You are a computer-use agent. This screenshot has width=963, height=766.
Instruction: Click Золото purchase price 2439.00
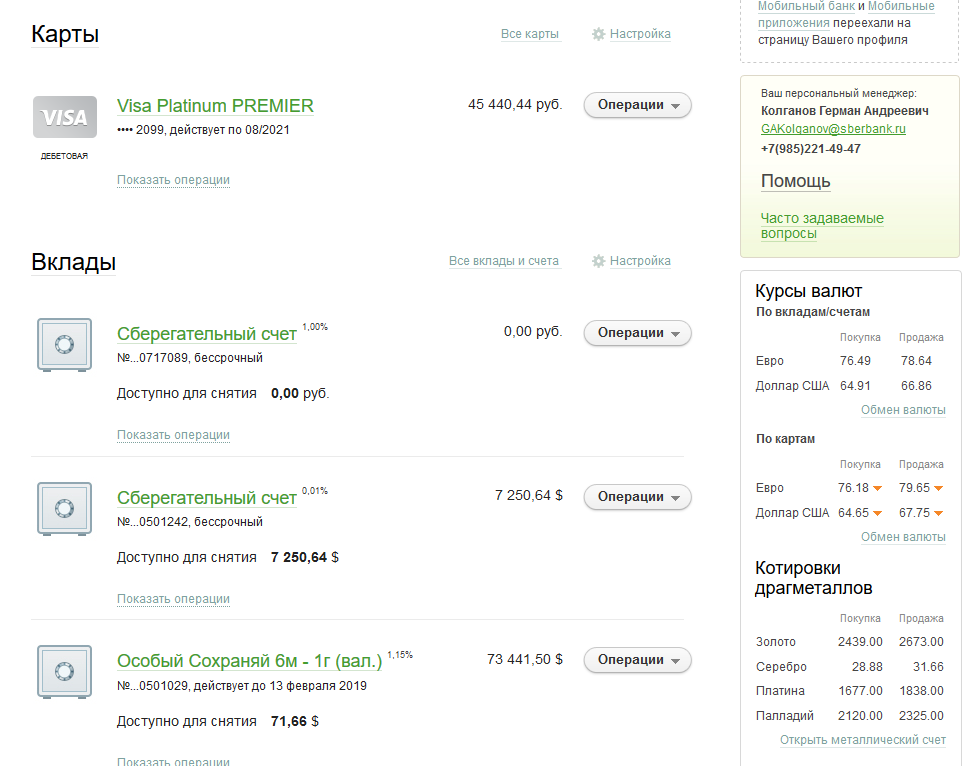[x=860, y=642]
